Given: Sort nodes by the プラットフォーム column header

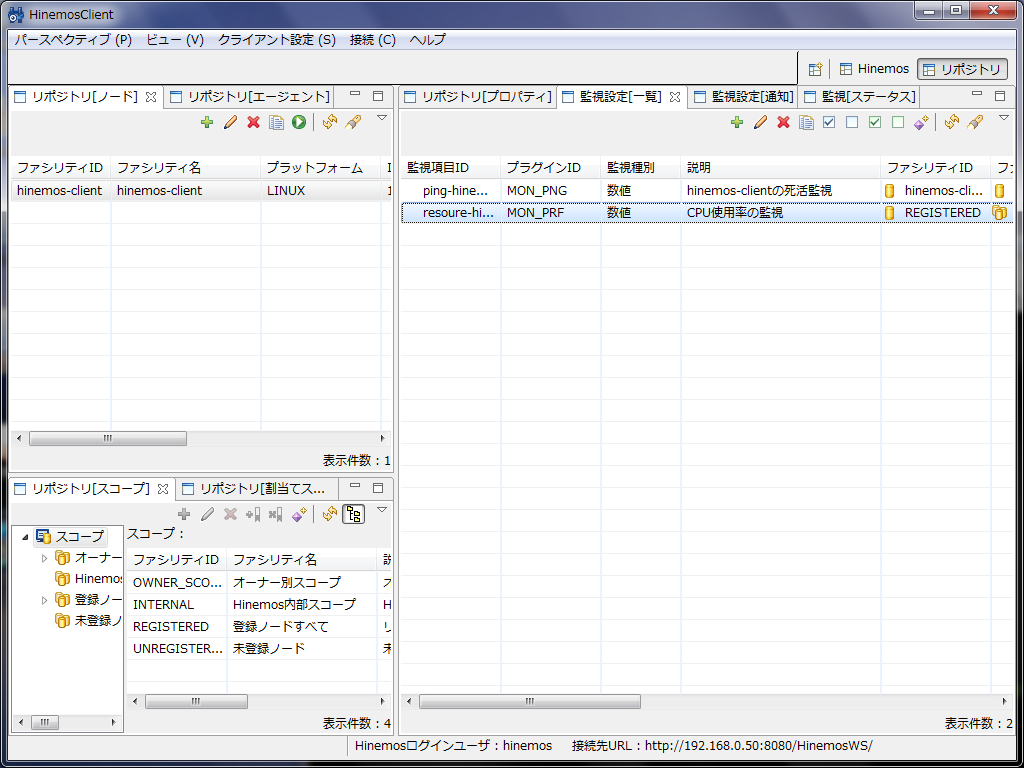Looking at the screenshot, I should (x=321, y=168).
